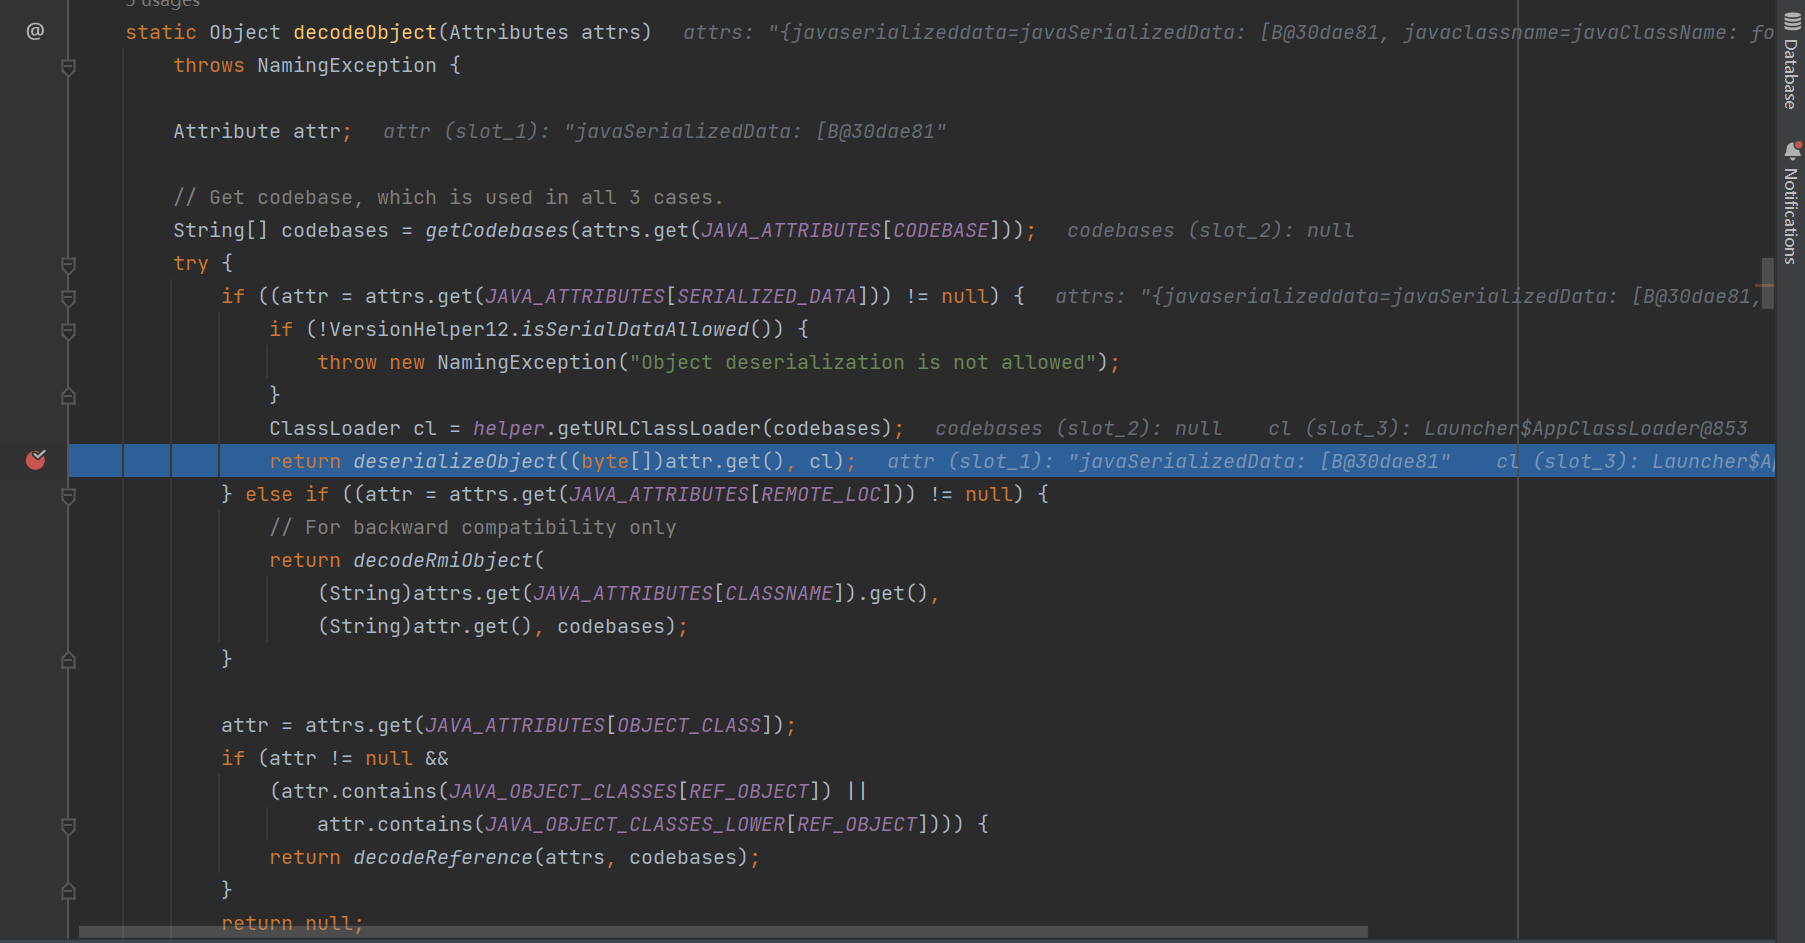The width and height of the screenshot is (1805, 943).
Task: Click the 'helper' field reference
Action: tap(509, 428)
